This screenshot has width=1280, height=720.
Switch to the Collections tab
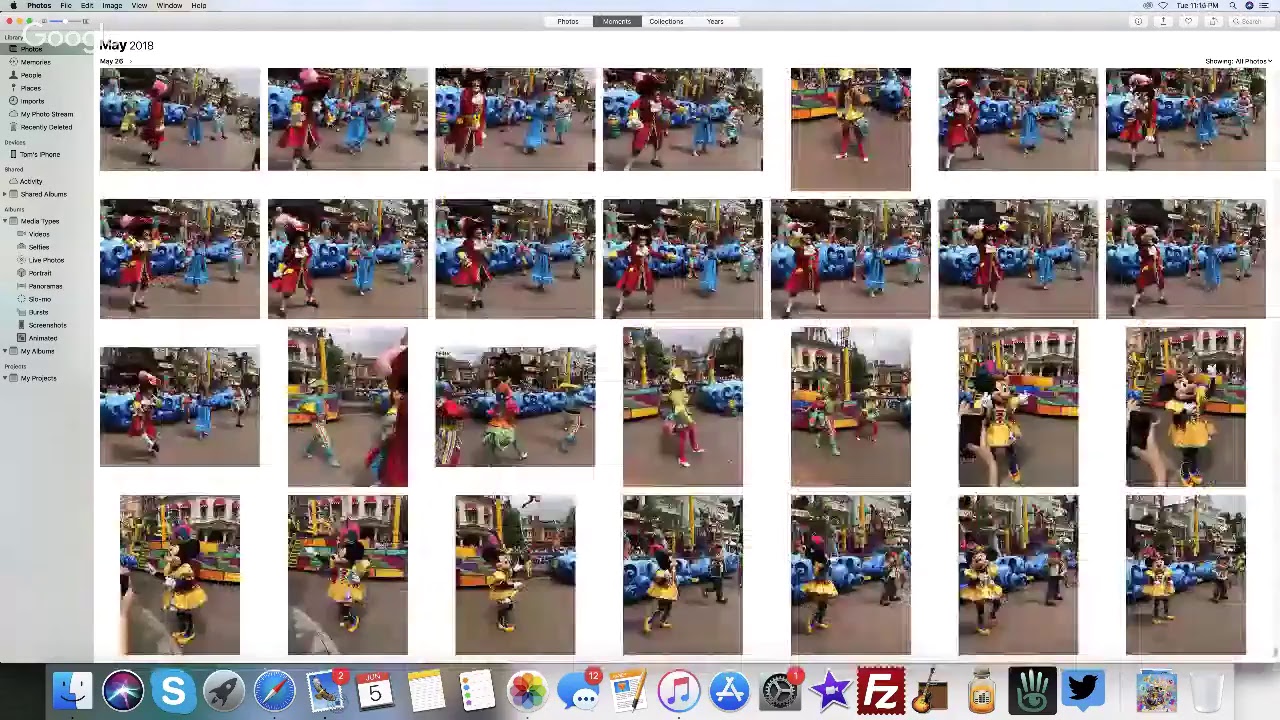click(665, 21)
